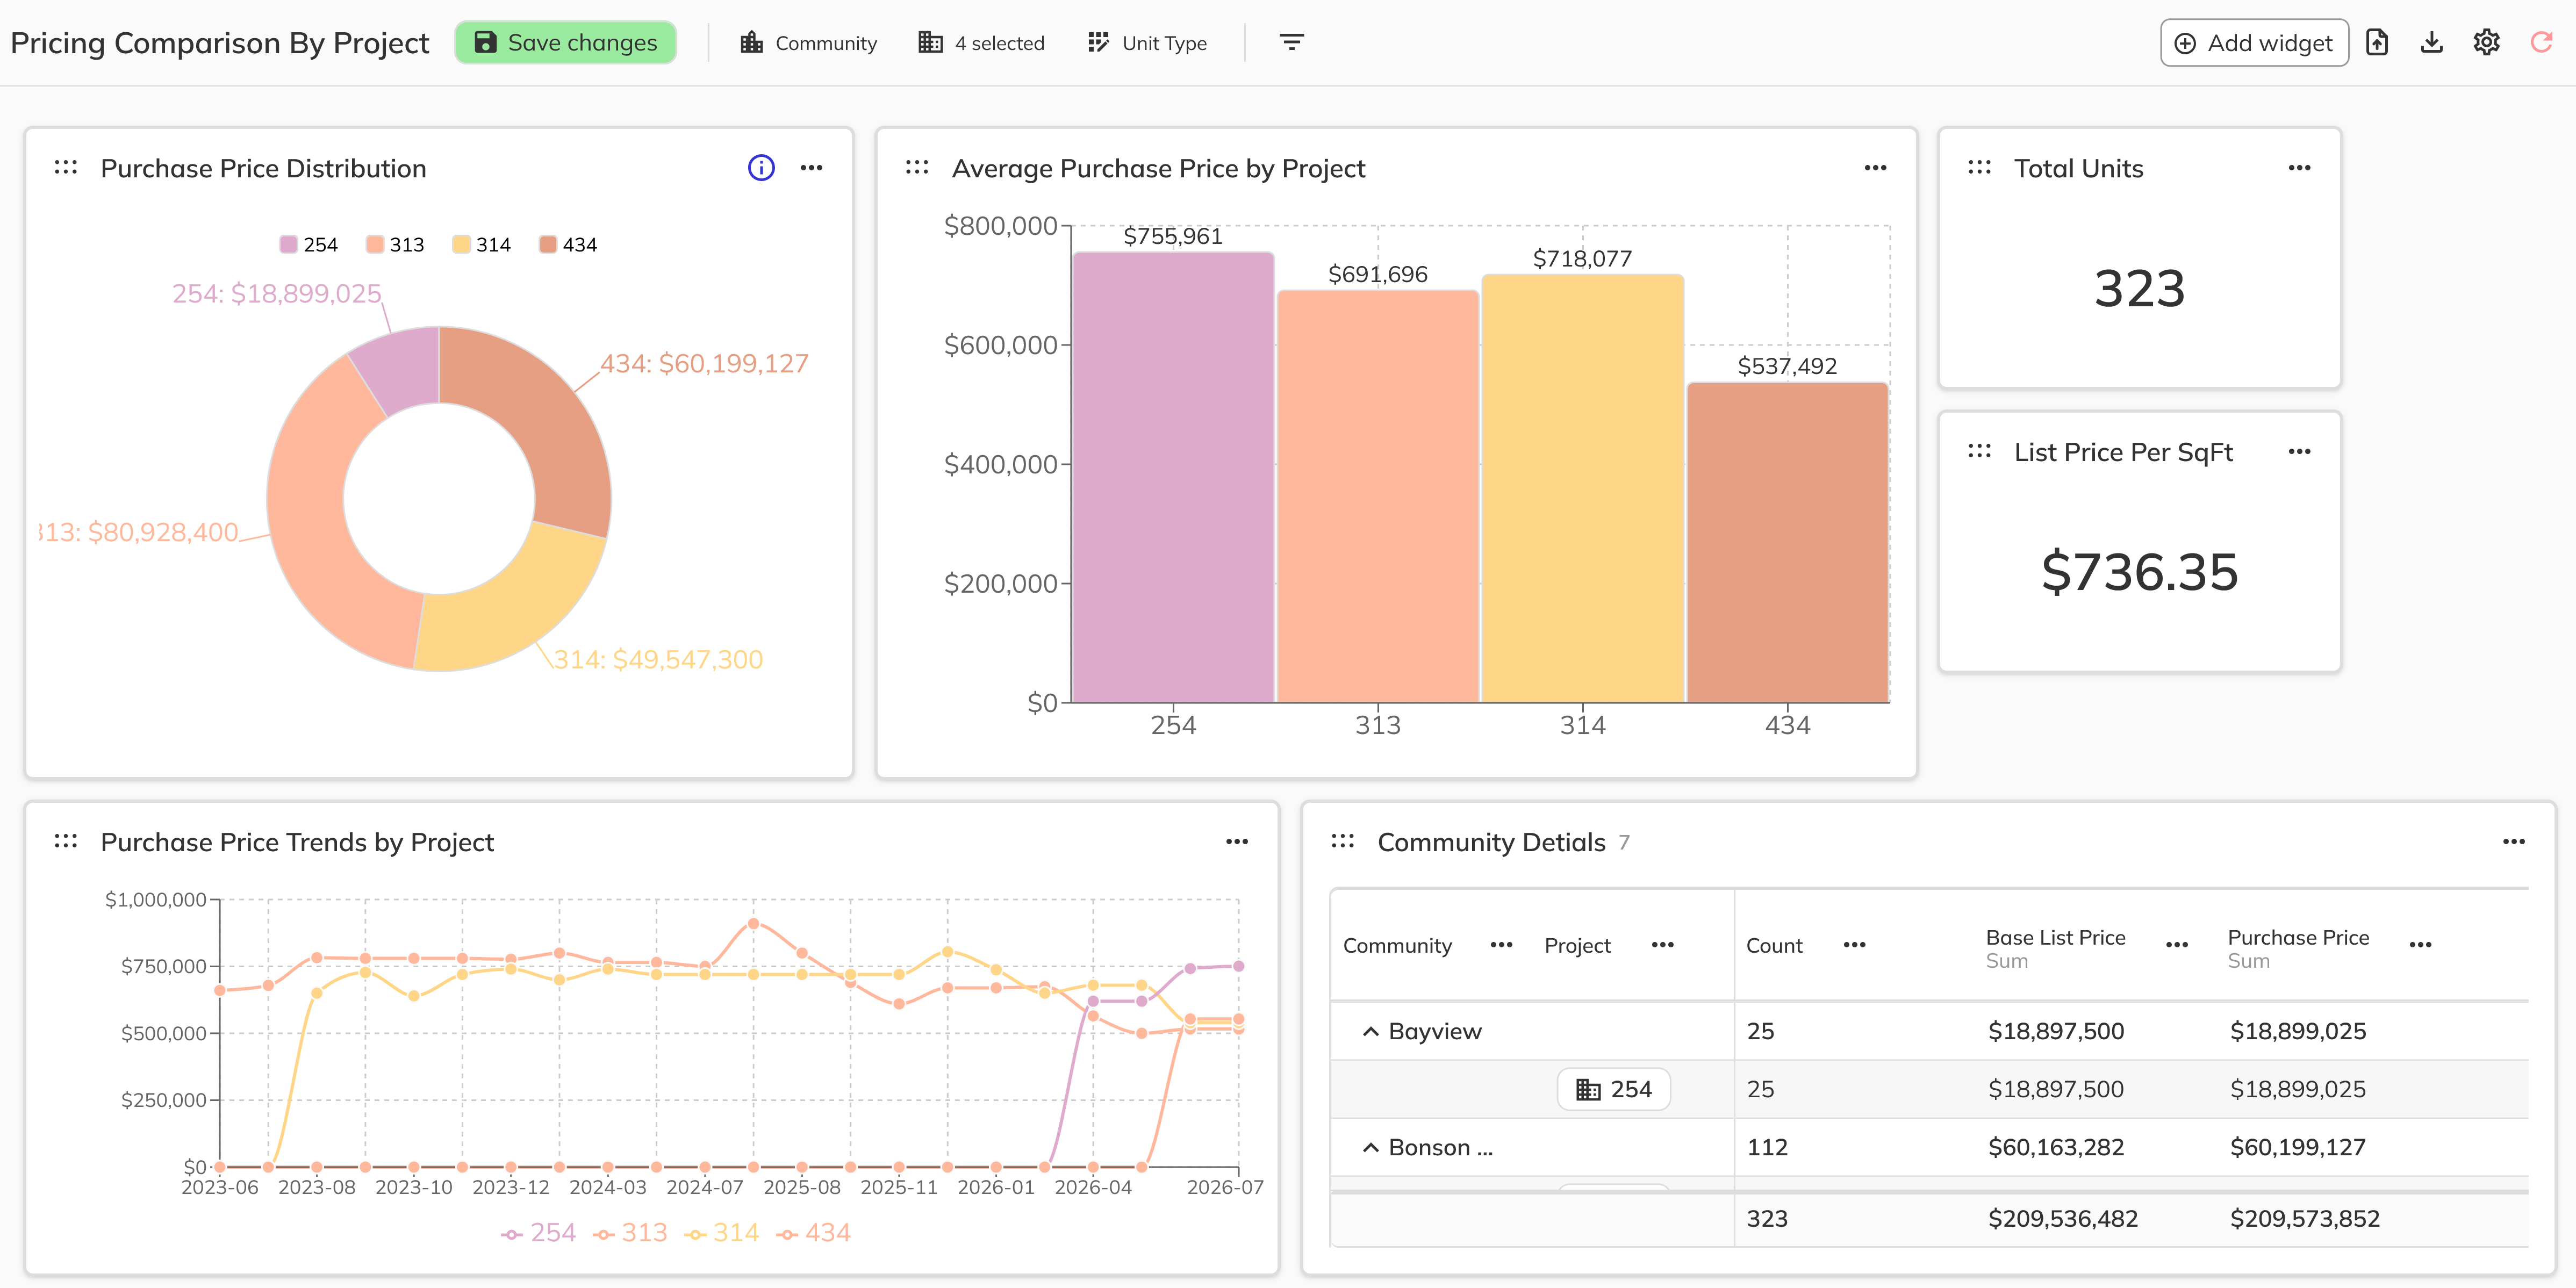The width and height of the screenshot is (2576, 1288).
Task: Toggle 434 series in trends legend
Action: (x=814, y=1233)
